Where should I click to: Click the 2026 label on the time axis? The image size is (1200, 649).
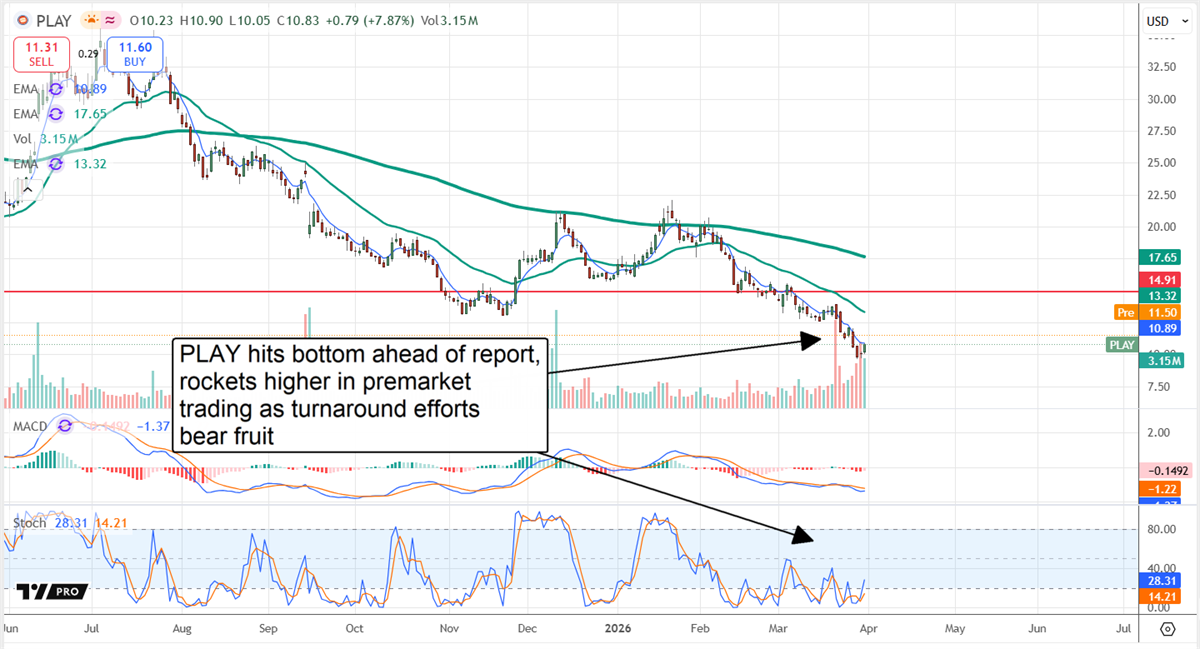click(618, 629)
